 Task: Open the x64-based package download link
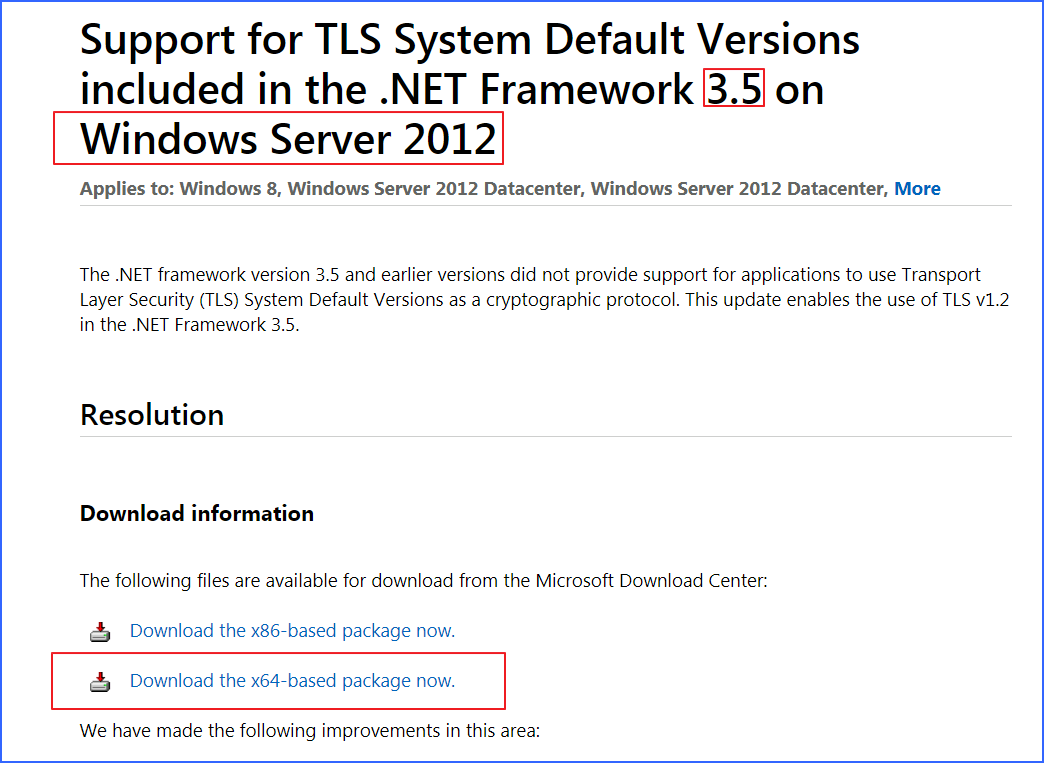tap(292, 681)
